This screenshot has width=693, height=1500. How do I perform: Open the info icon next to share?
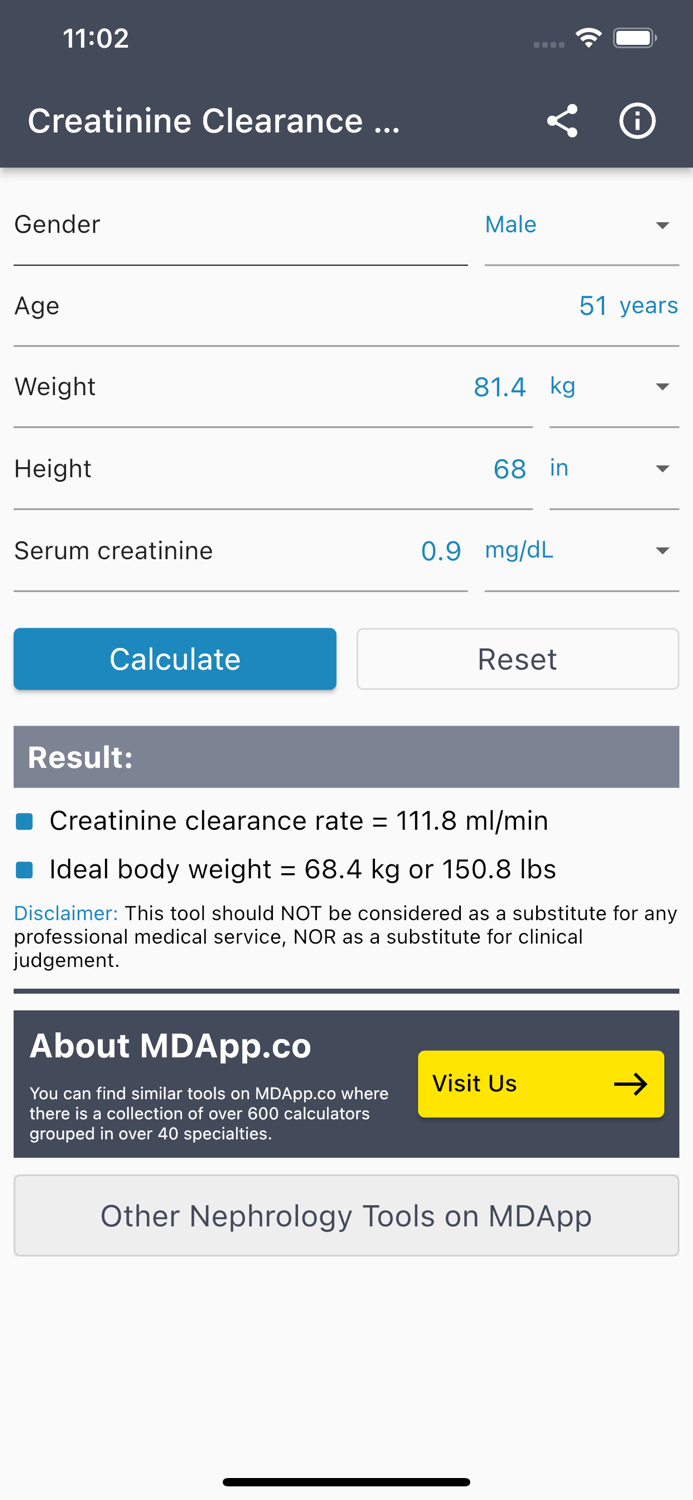click(x=637, y=121)
